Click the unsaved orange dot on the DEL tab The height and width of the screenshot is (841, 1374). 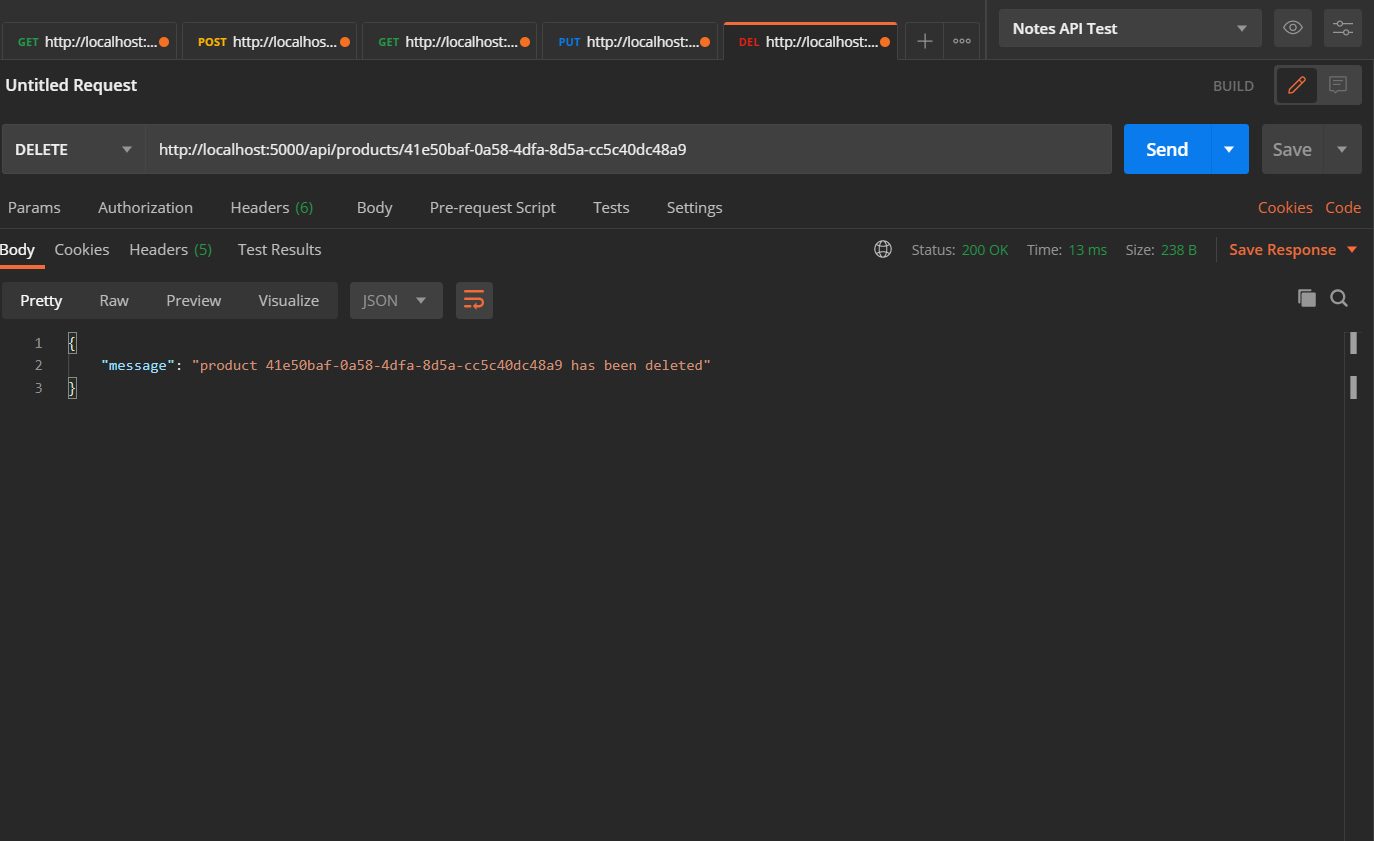(885, 42)
